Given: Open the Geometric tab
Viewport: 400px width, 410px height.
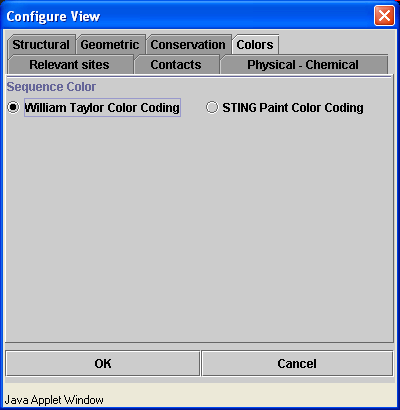Looking at the screenshot, I should click(110, 44).
